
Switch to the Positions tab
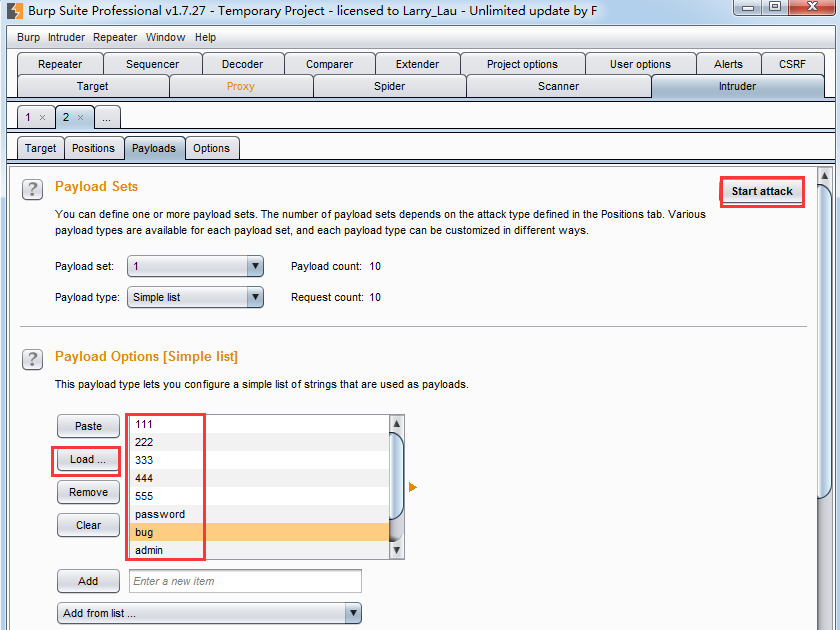click(x=93, y=148)
